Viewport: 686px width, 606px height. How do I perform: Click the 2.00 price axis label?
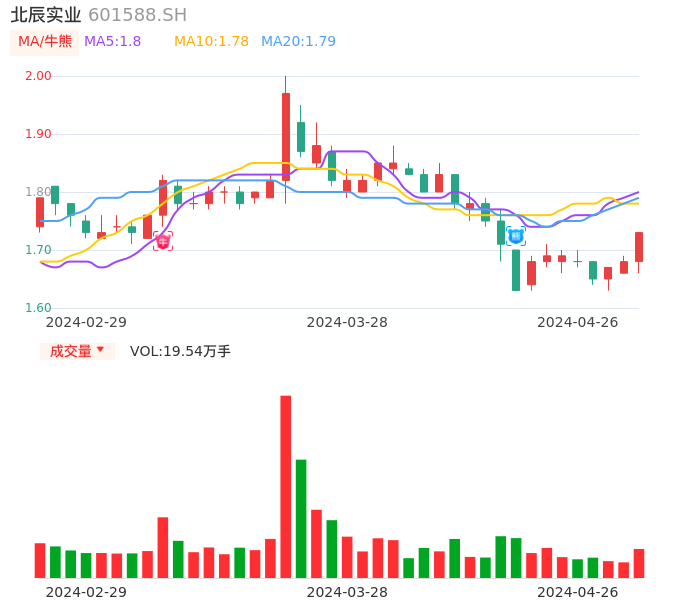(x=38, y=76)
